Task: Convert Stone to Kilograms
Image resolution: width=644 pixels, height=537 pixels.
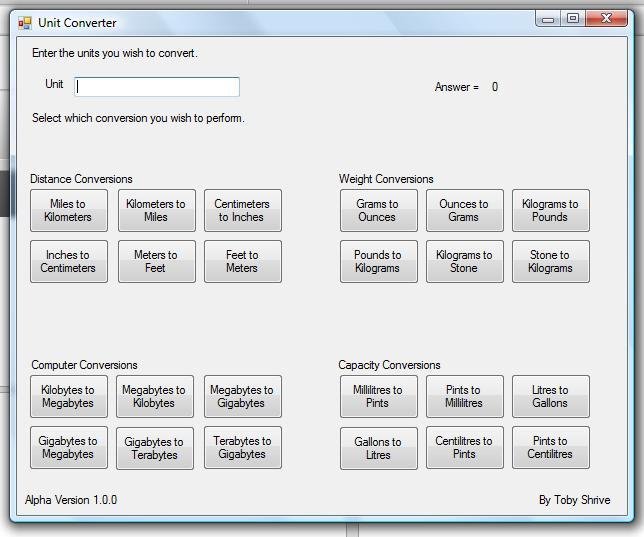Action: click(x=551, y=261)
